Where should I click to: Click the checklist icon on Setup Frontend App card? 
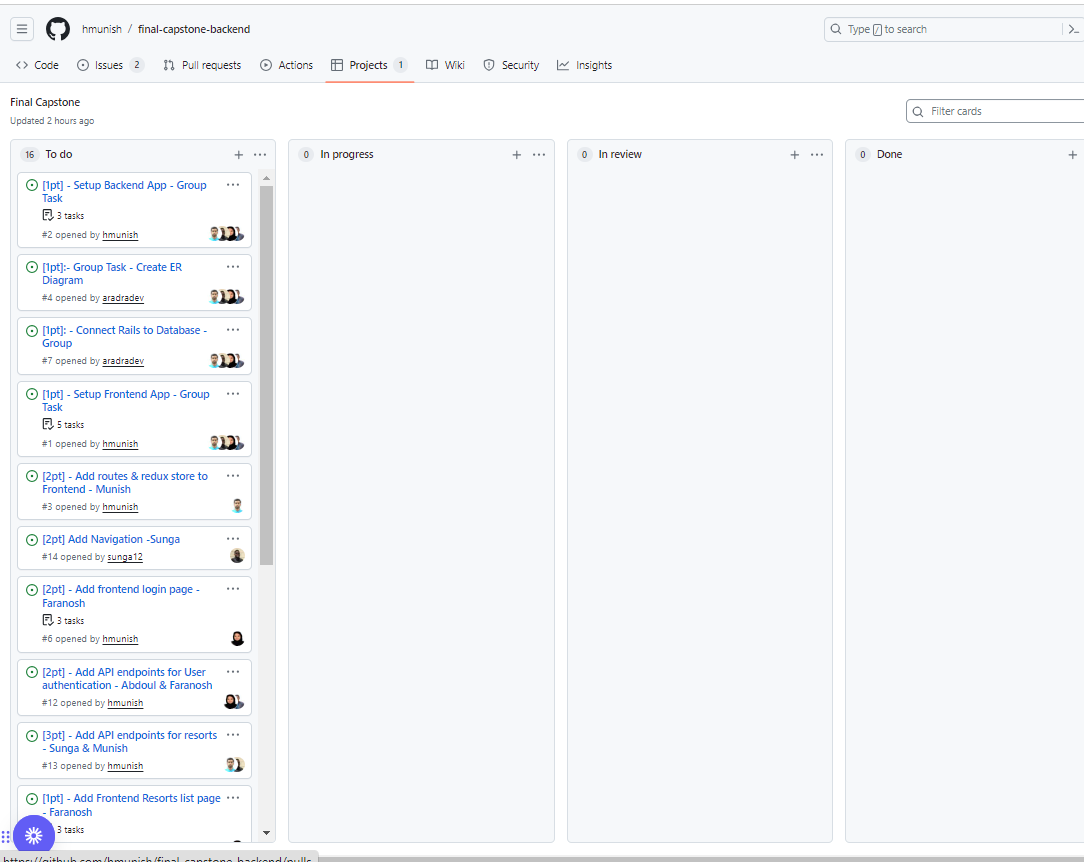pos(49,424)
